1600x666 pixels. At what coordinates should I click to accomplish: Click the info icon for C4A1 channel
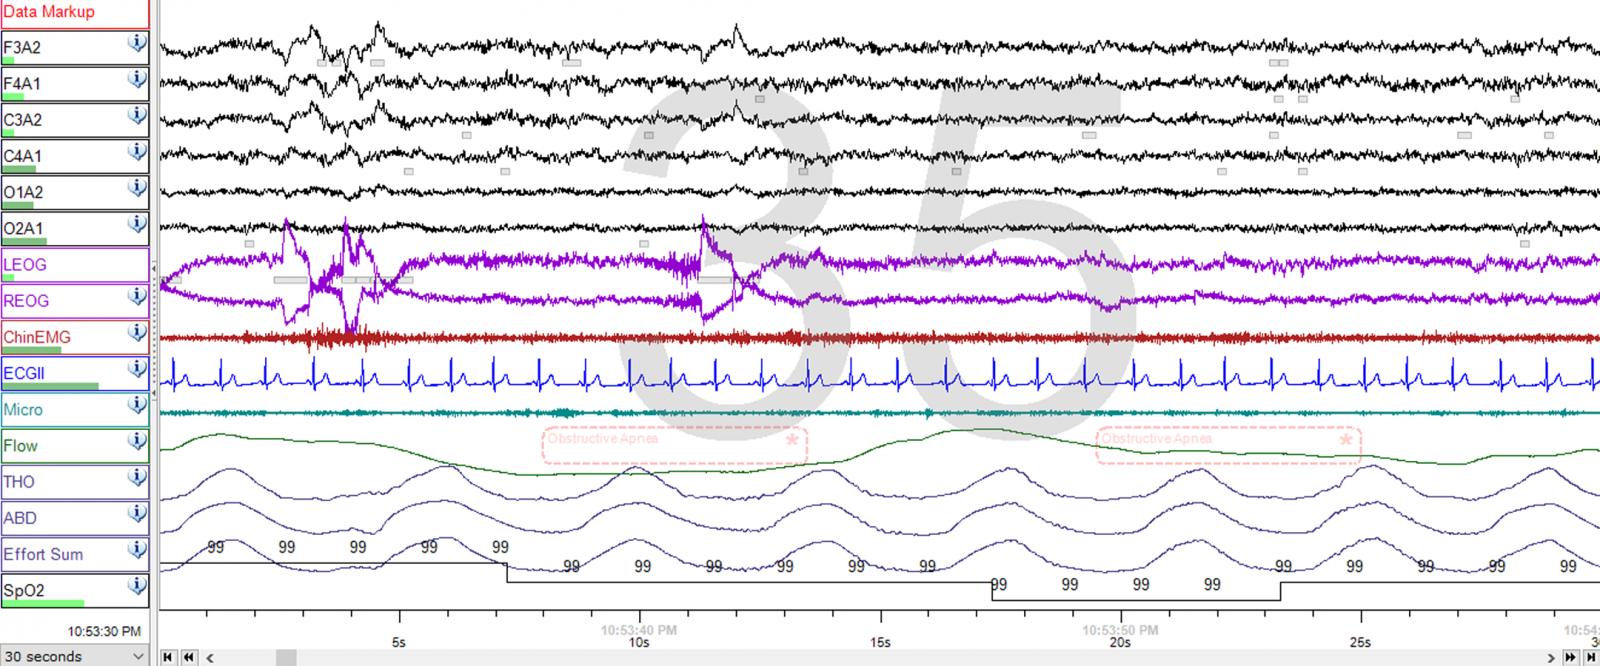tap(137, 152)
